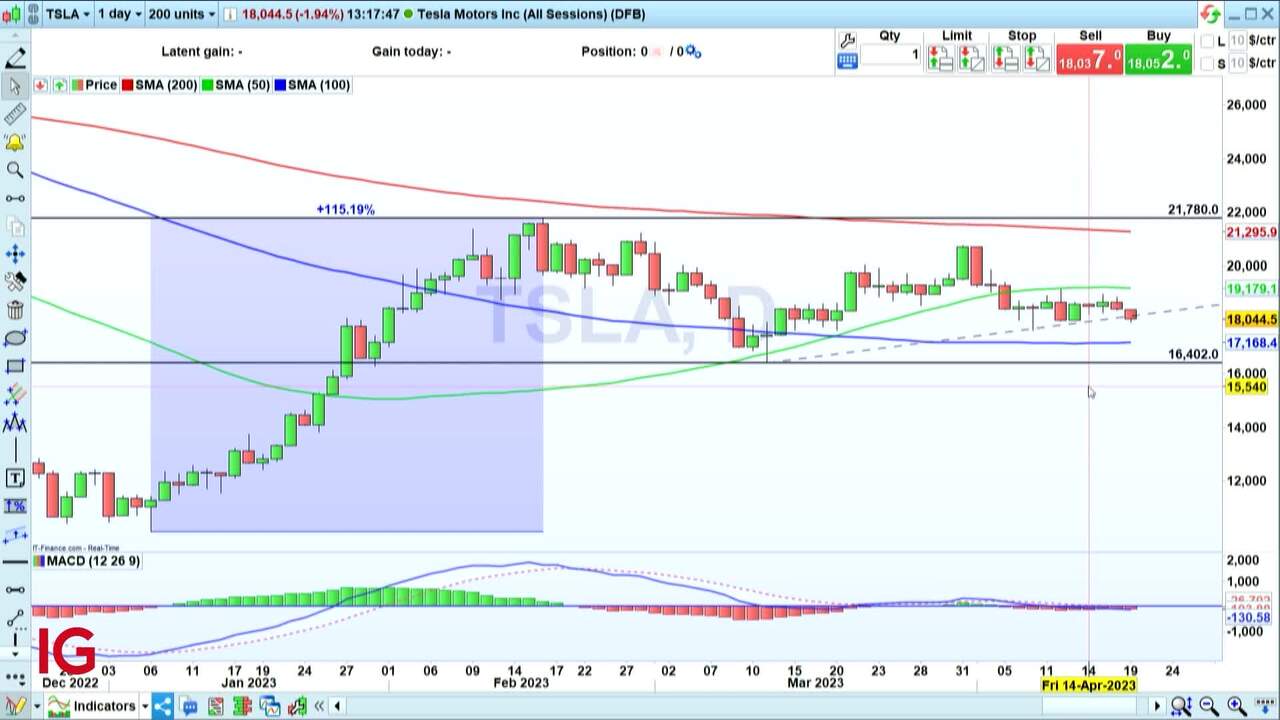This screenshot has height=720, width=1280.
Task: Click the -130.58 MACD value tag
Action: (1248, 618)
